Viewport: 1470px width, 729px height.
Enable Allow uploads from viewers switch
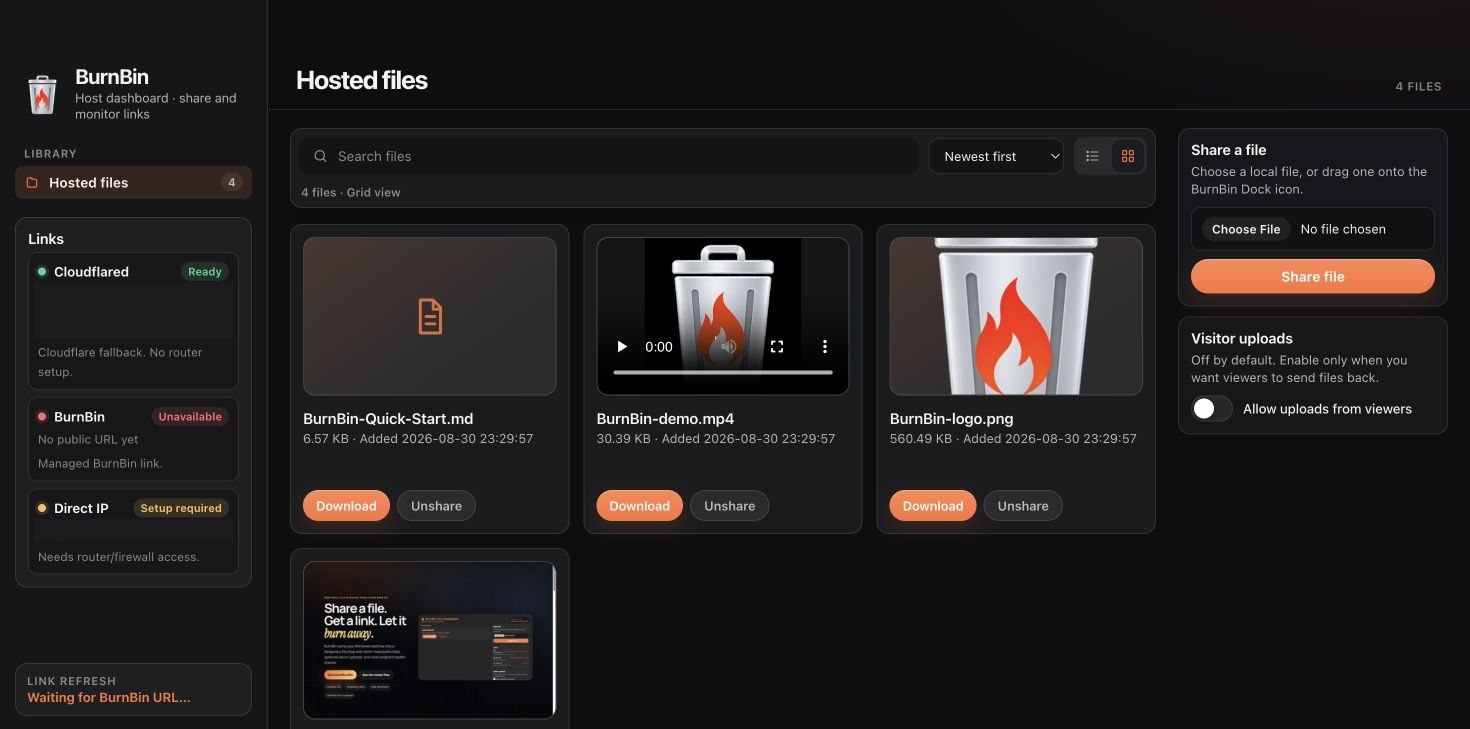pos(1212,409)
